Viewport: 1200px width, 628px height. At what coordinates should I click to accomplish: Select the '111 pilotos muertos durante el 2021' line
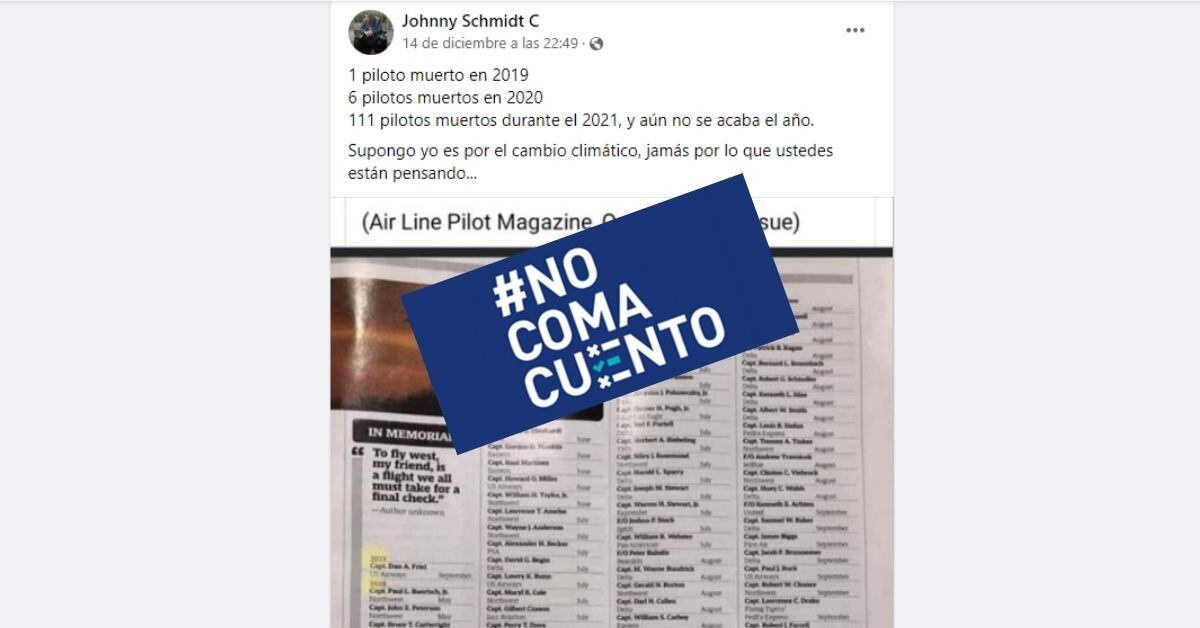click(x=581, y=121)
